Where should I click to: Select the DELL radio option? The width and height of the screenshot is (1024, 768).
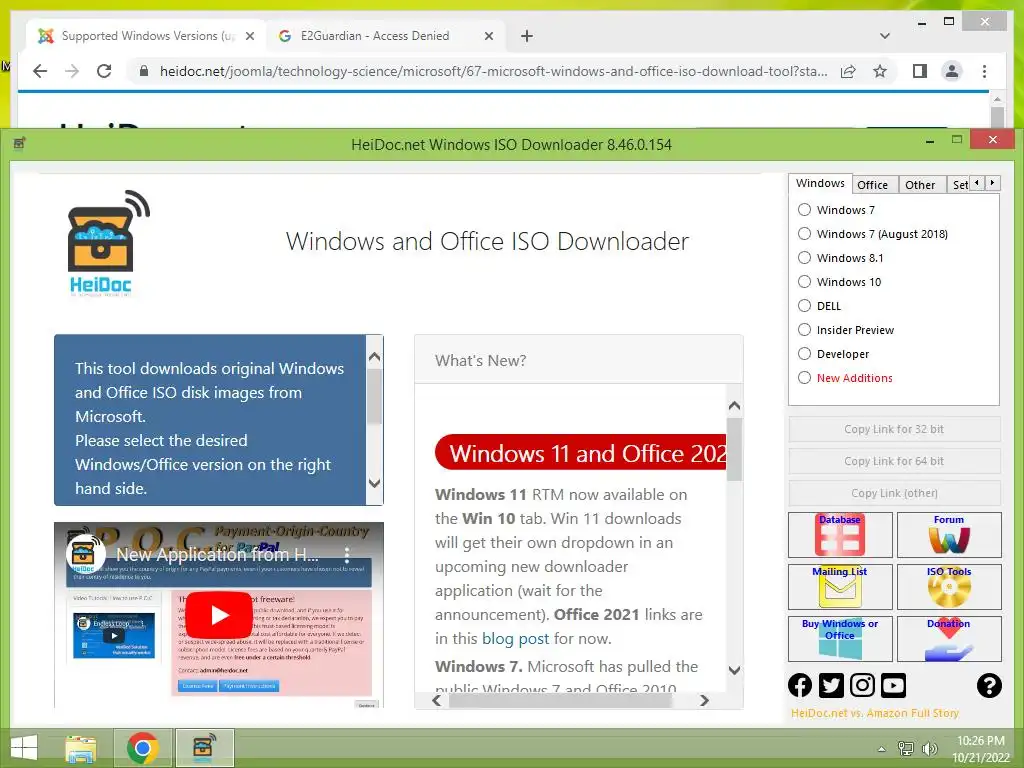(805, 306)
